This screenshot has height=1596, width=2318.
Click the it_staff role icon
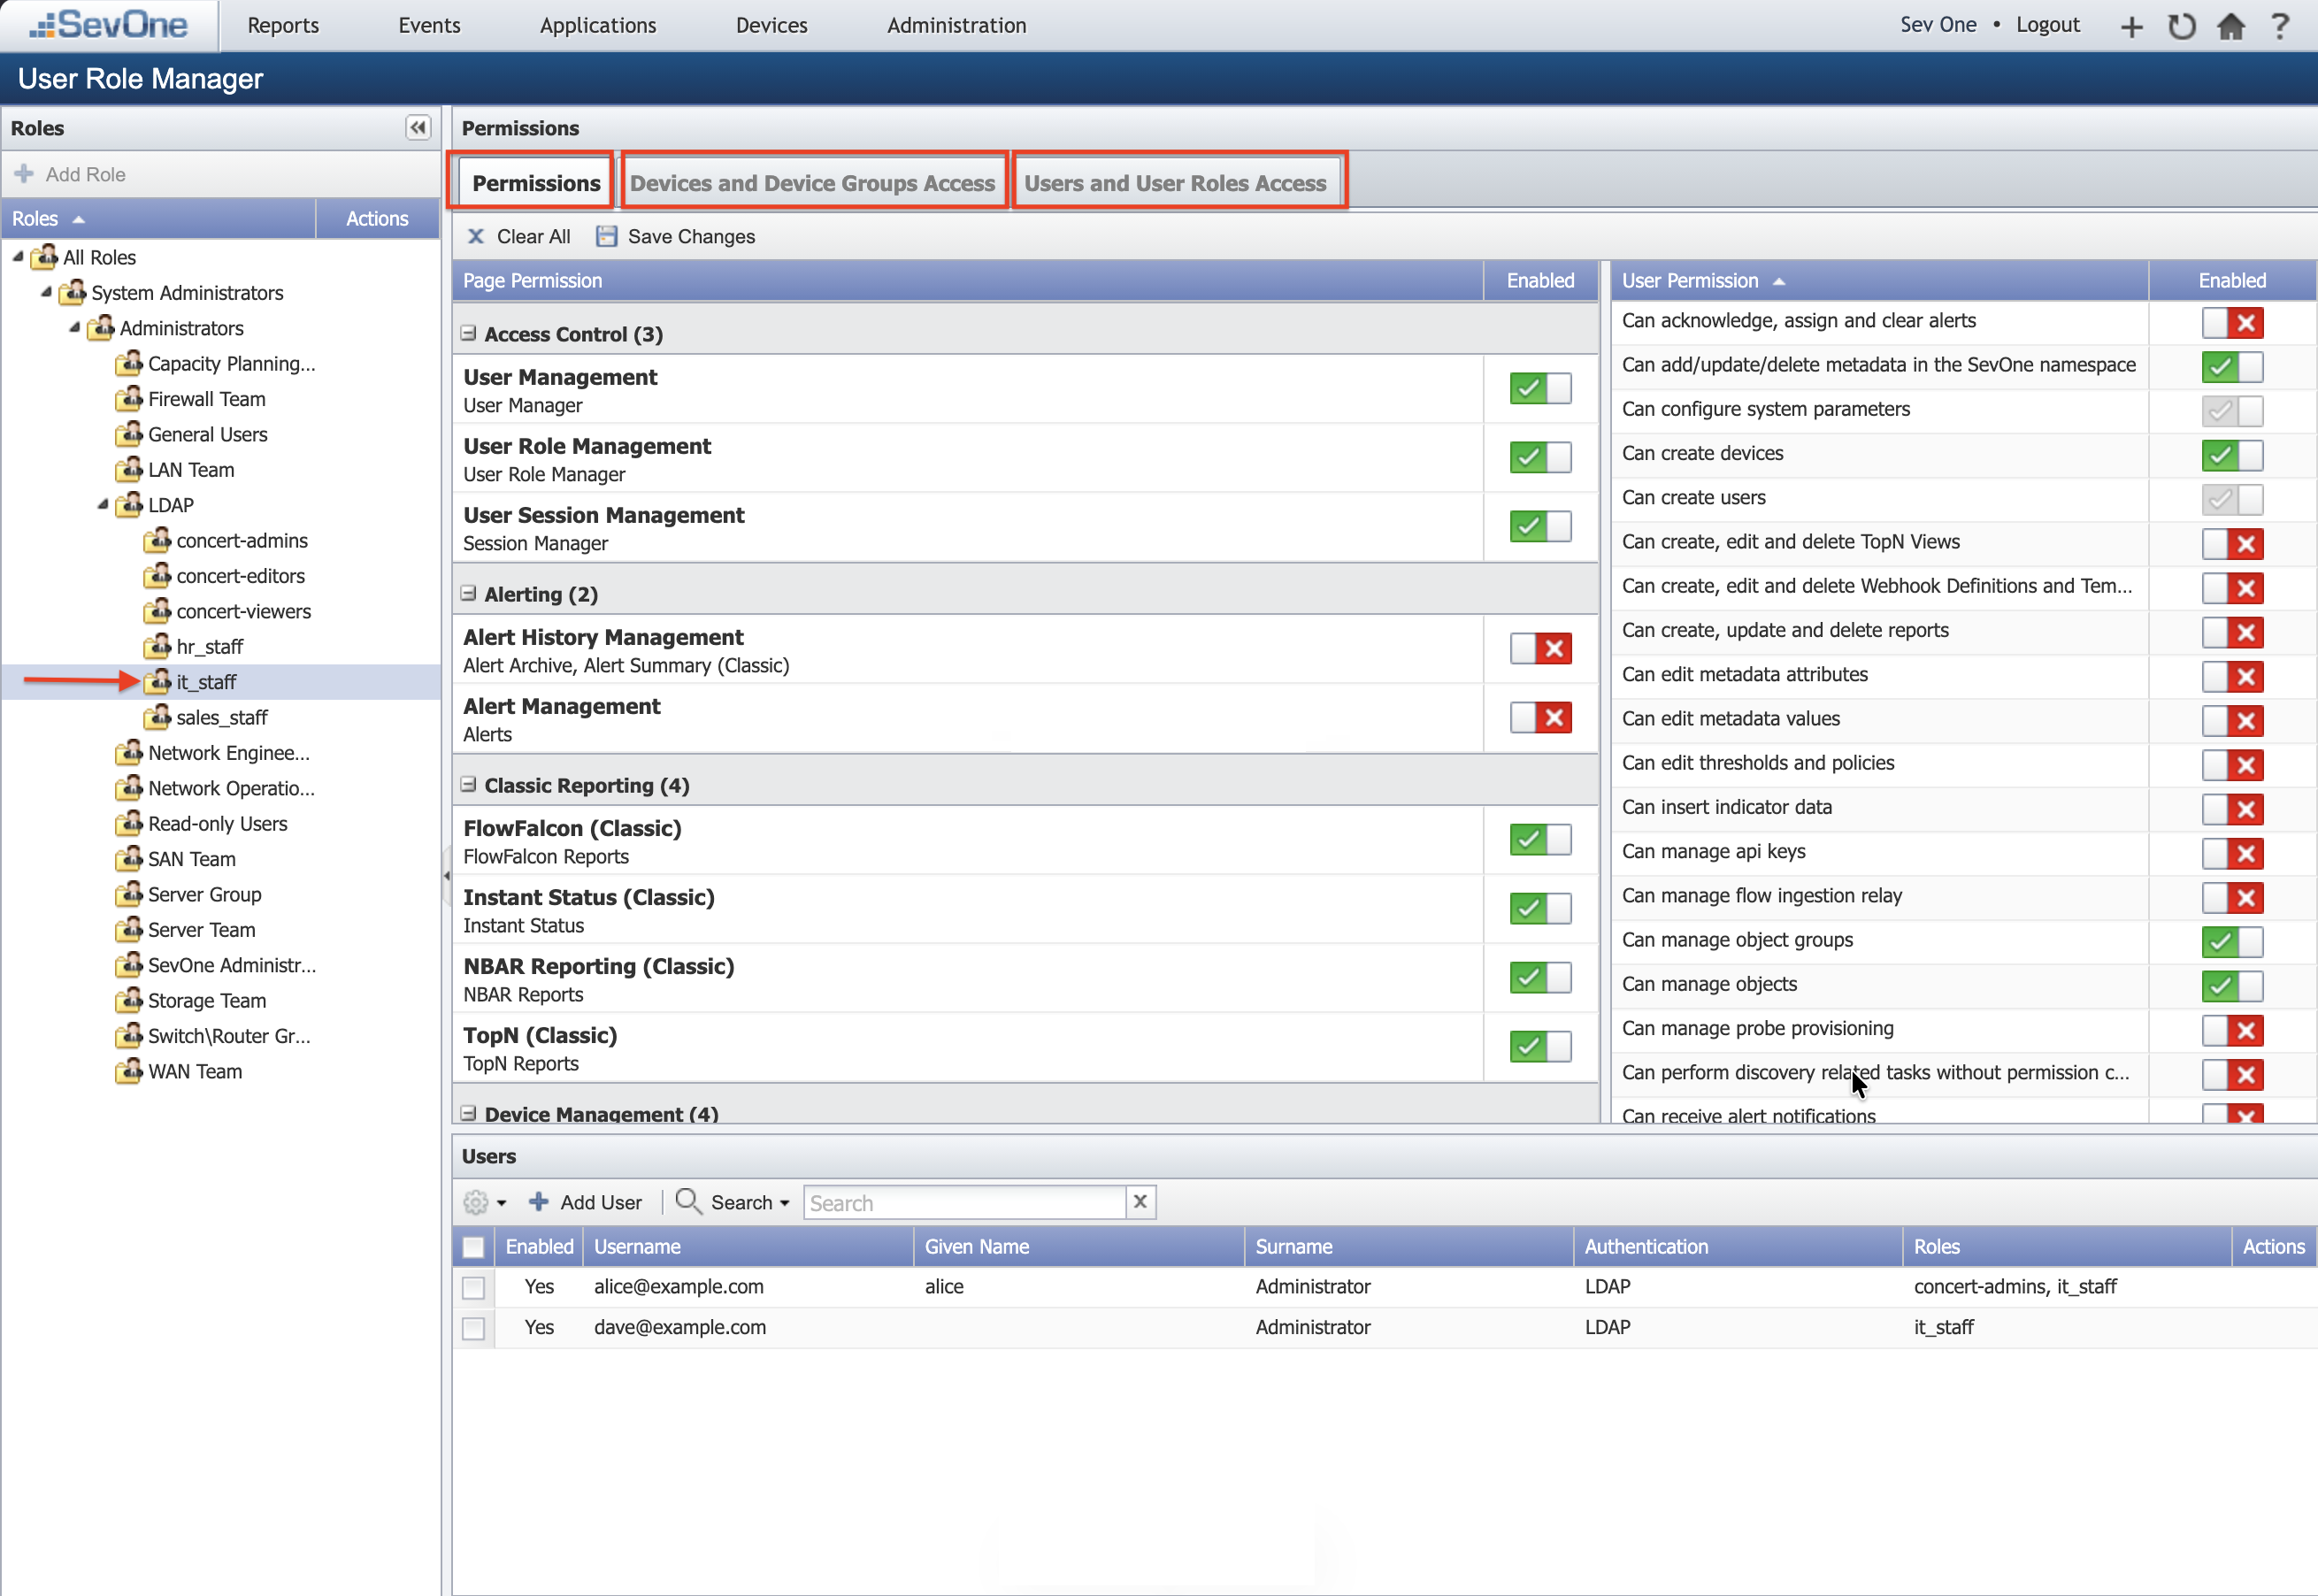point(157,681)
